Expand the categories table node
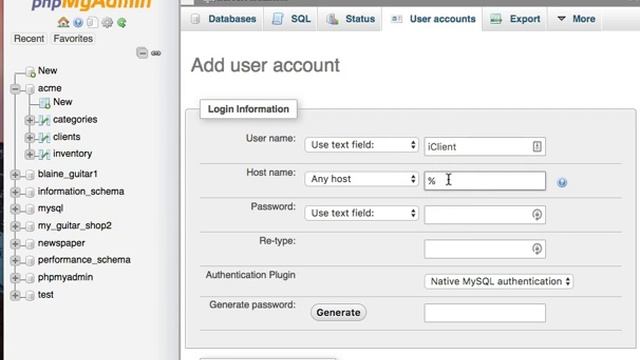The image size is (640, 360). (29, 120)
